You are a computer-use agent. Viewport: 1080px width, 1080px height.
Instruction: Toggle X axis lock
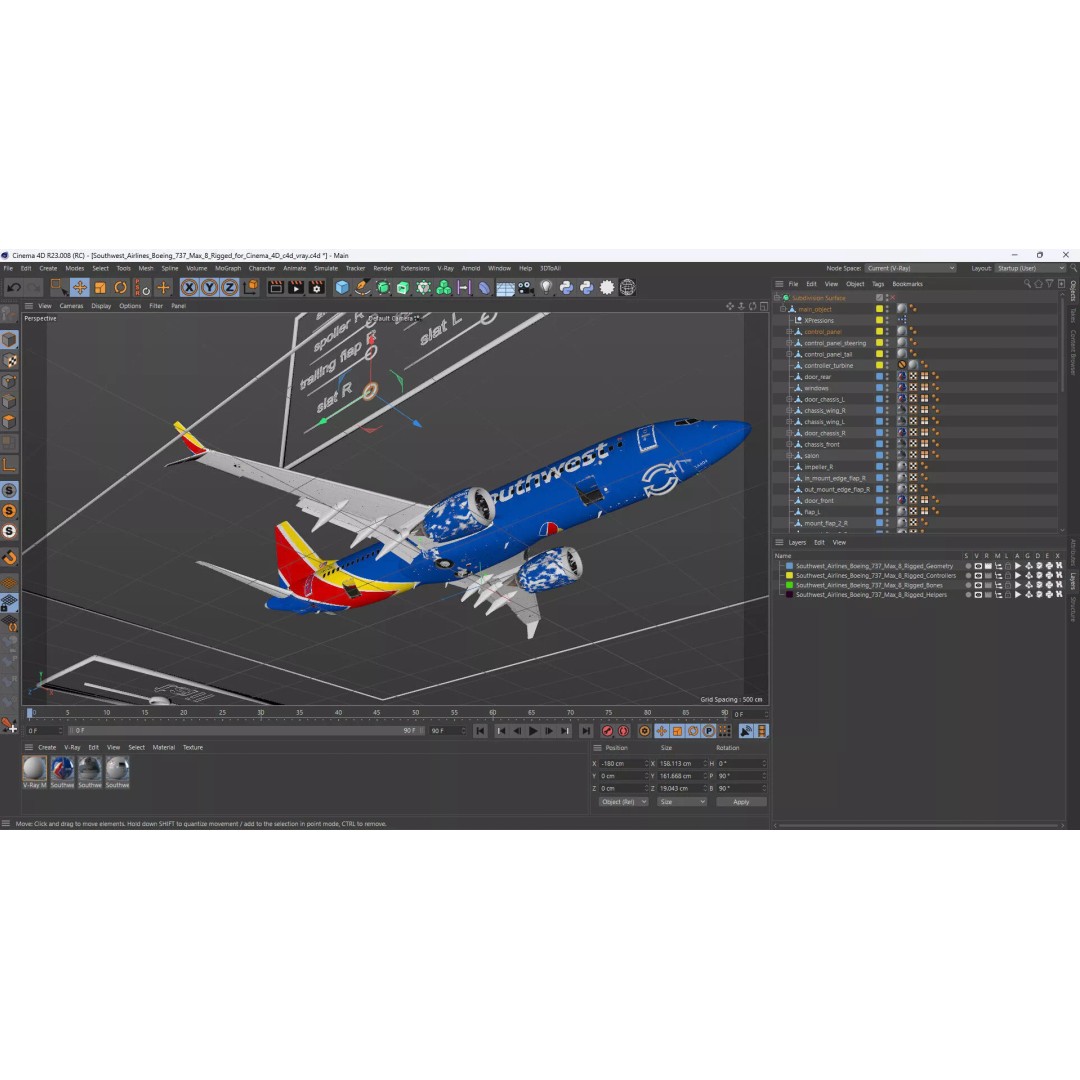pyautogui.click(x=189, y=288)
